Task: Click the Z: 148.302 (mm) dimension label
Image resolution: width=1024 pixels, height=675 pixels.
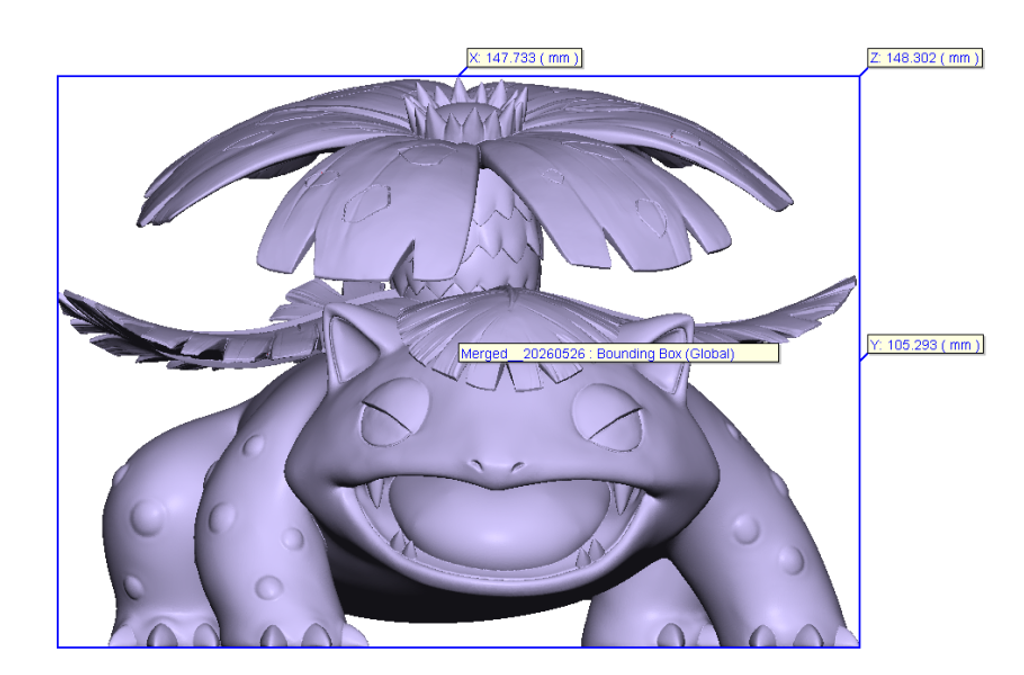Action: click(x=925, y=58)
